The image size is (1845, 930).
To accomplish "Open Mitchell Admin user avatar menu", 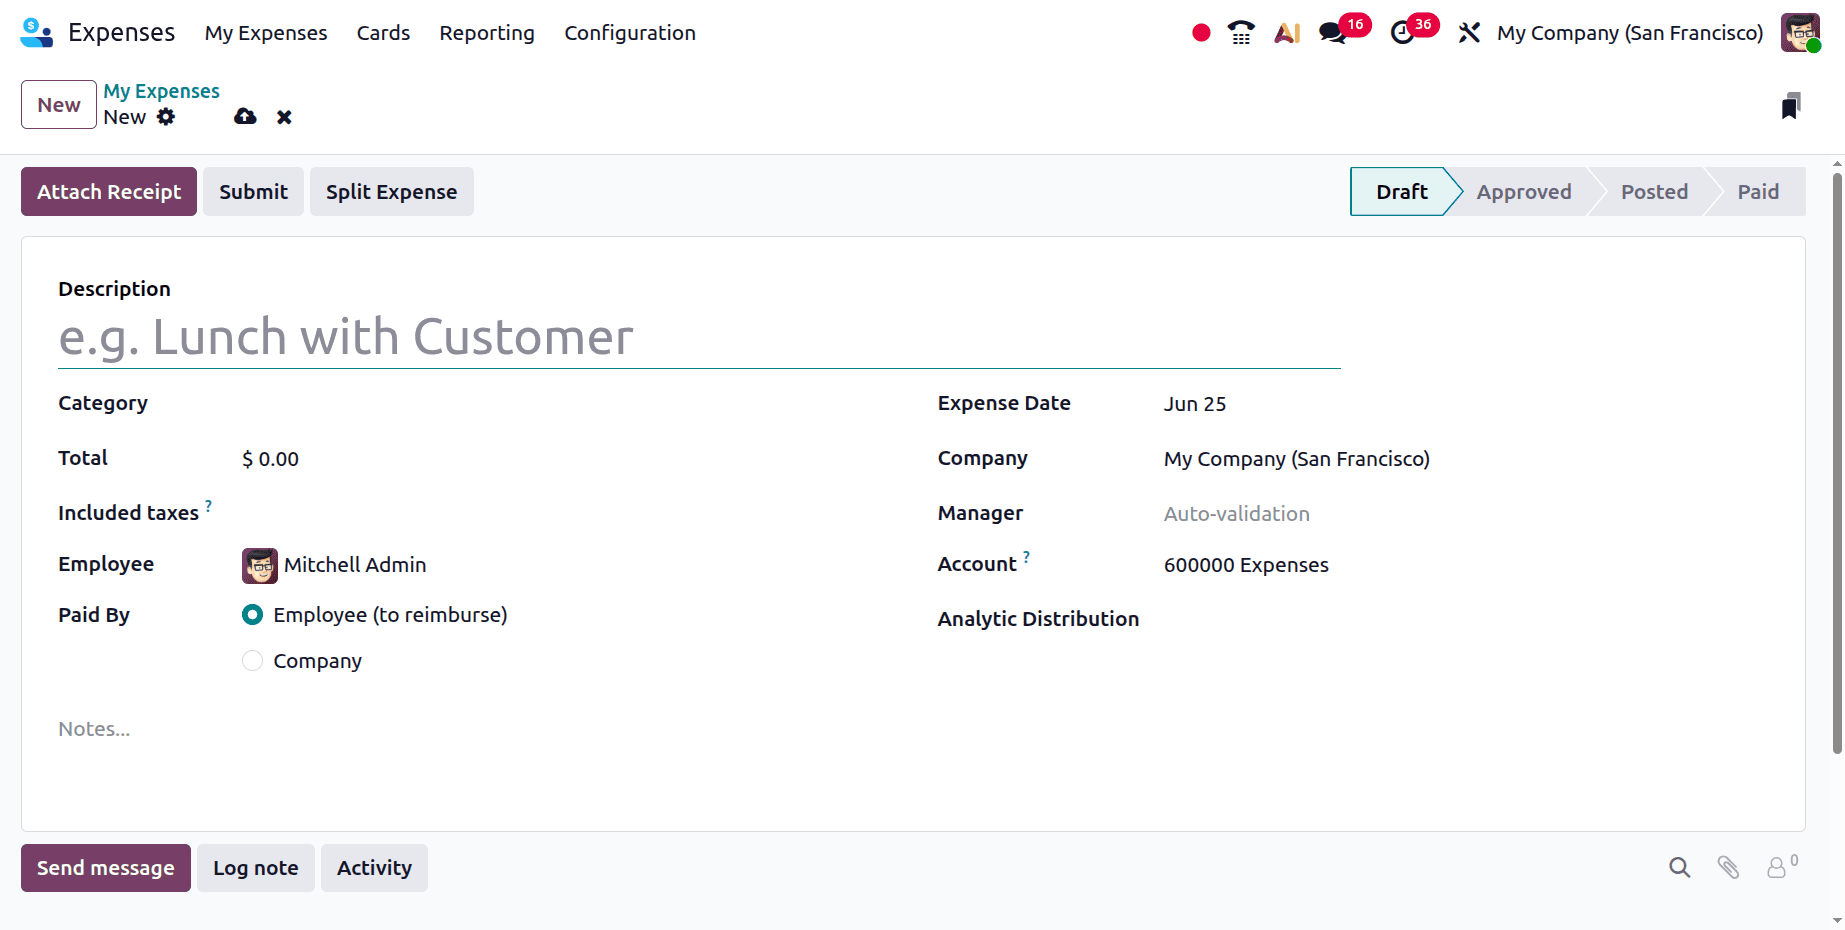I will pyautogui.click(x=1800, y=33).
